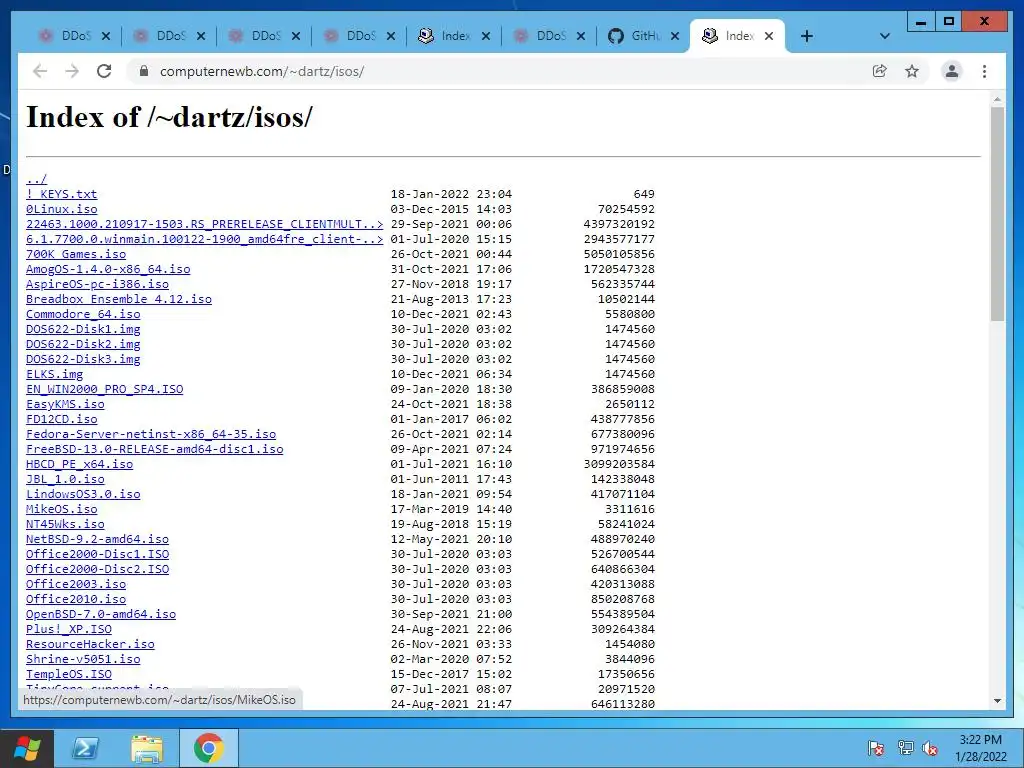Download FD12CD.iso
The image size is (1024, 768).
coord(61,419)
